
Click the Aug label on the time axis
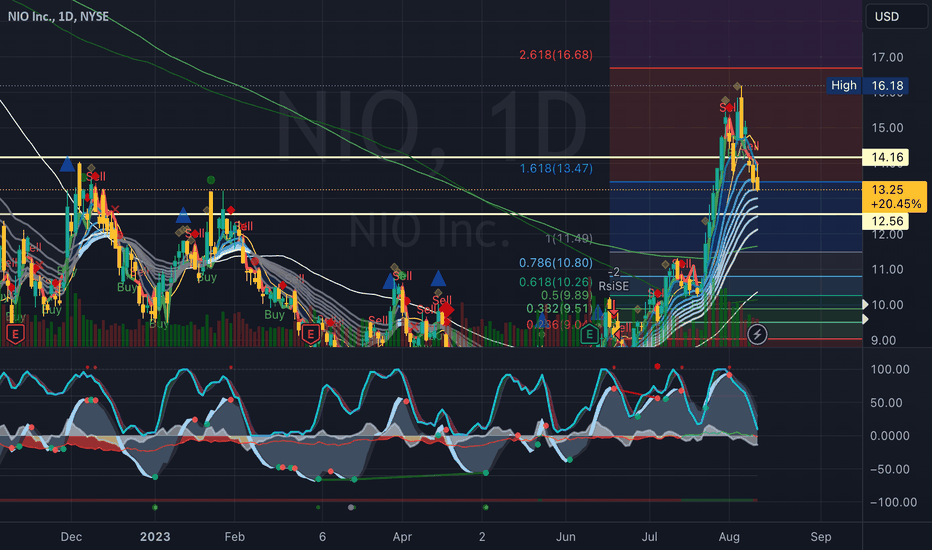point(729,537)
